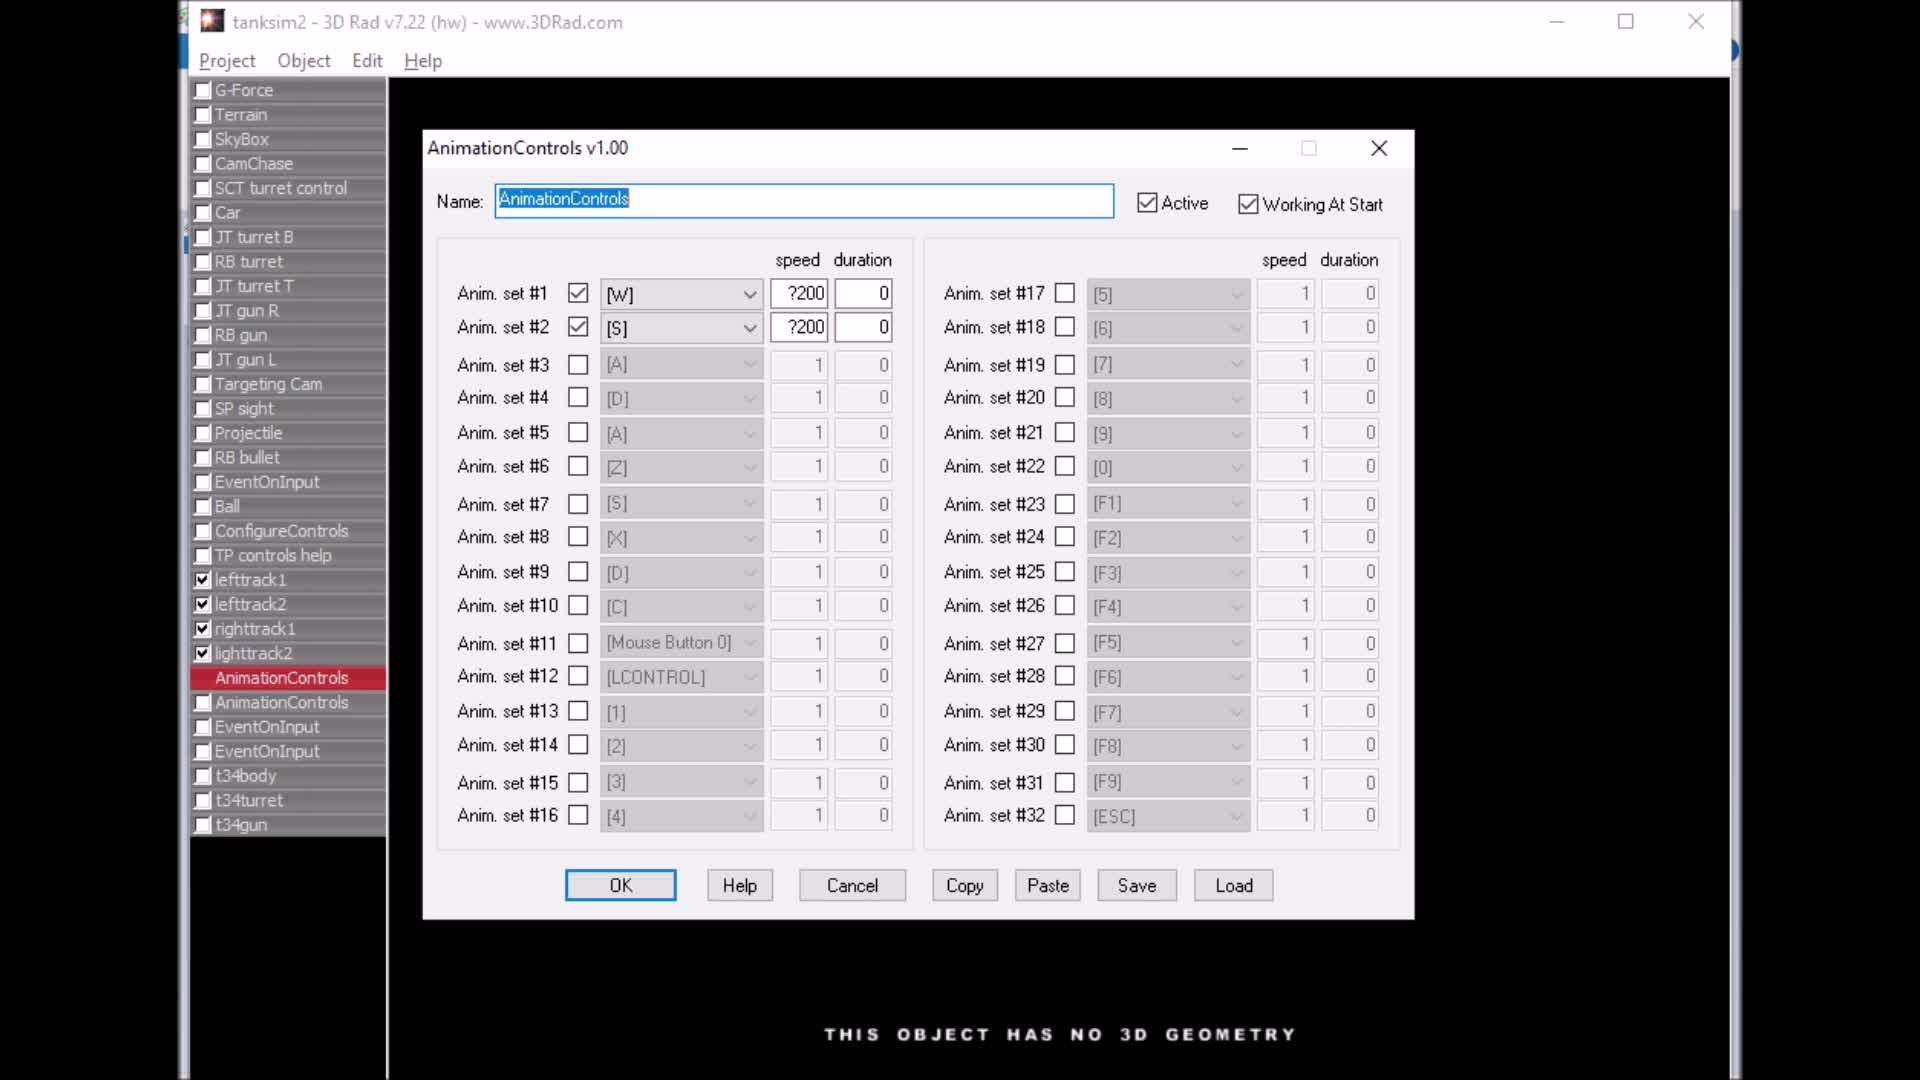Enable Anim. set #17 checkbox
The width and height of the screenshot is (1920, 1080).
click(x=1065, y=293)
